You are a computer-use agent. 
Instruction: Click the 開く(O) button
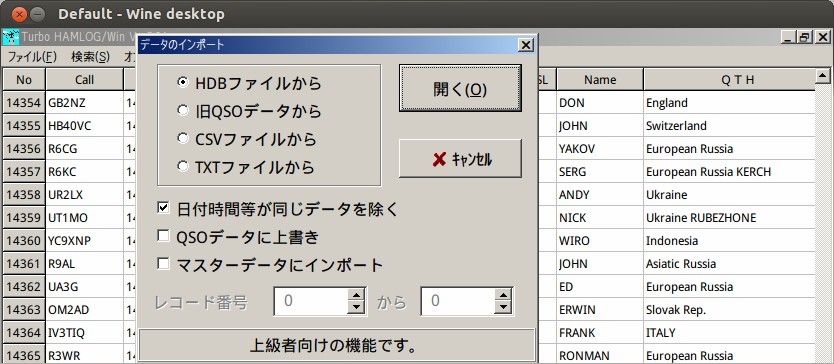(x=460, y=88)
